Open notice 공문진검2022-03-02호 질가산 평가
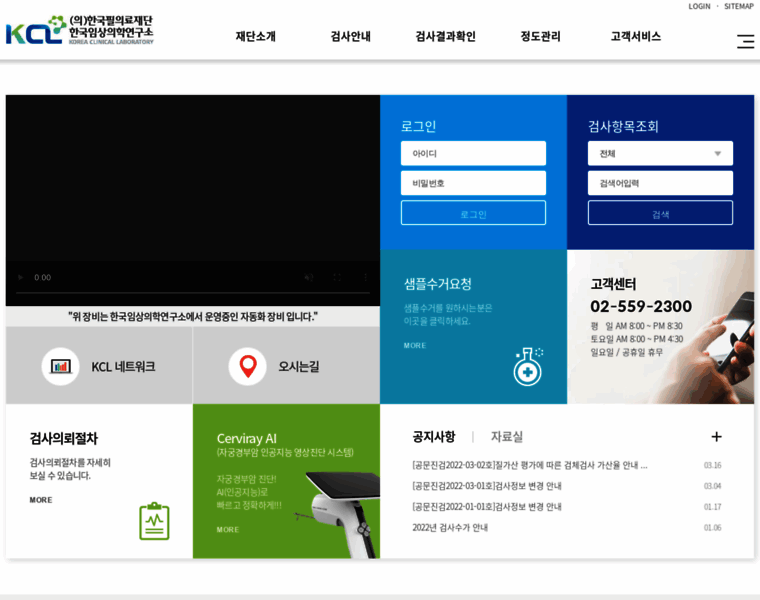Image resolution: width=760 pixels, height=600 pixels. (x=530, y=465)
